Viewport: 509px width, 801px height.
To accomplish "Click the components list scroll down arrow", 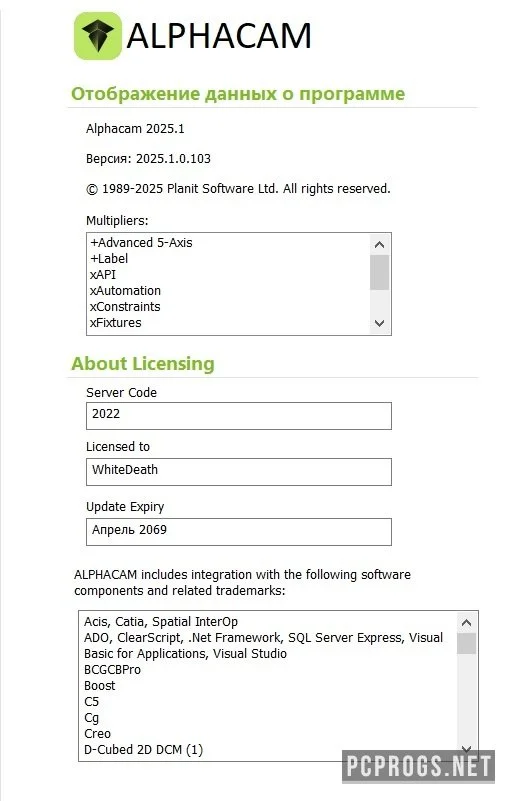I will [x=466, y=749].
